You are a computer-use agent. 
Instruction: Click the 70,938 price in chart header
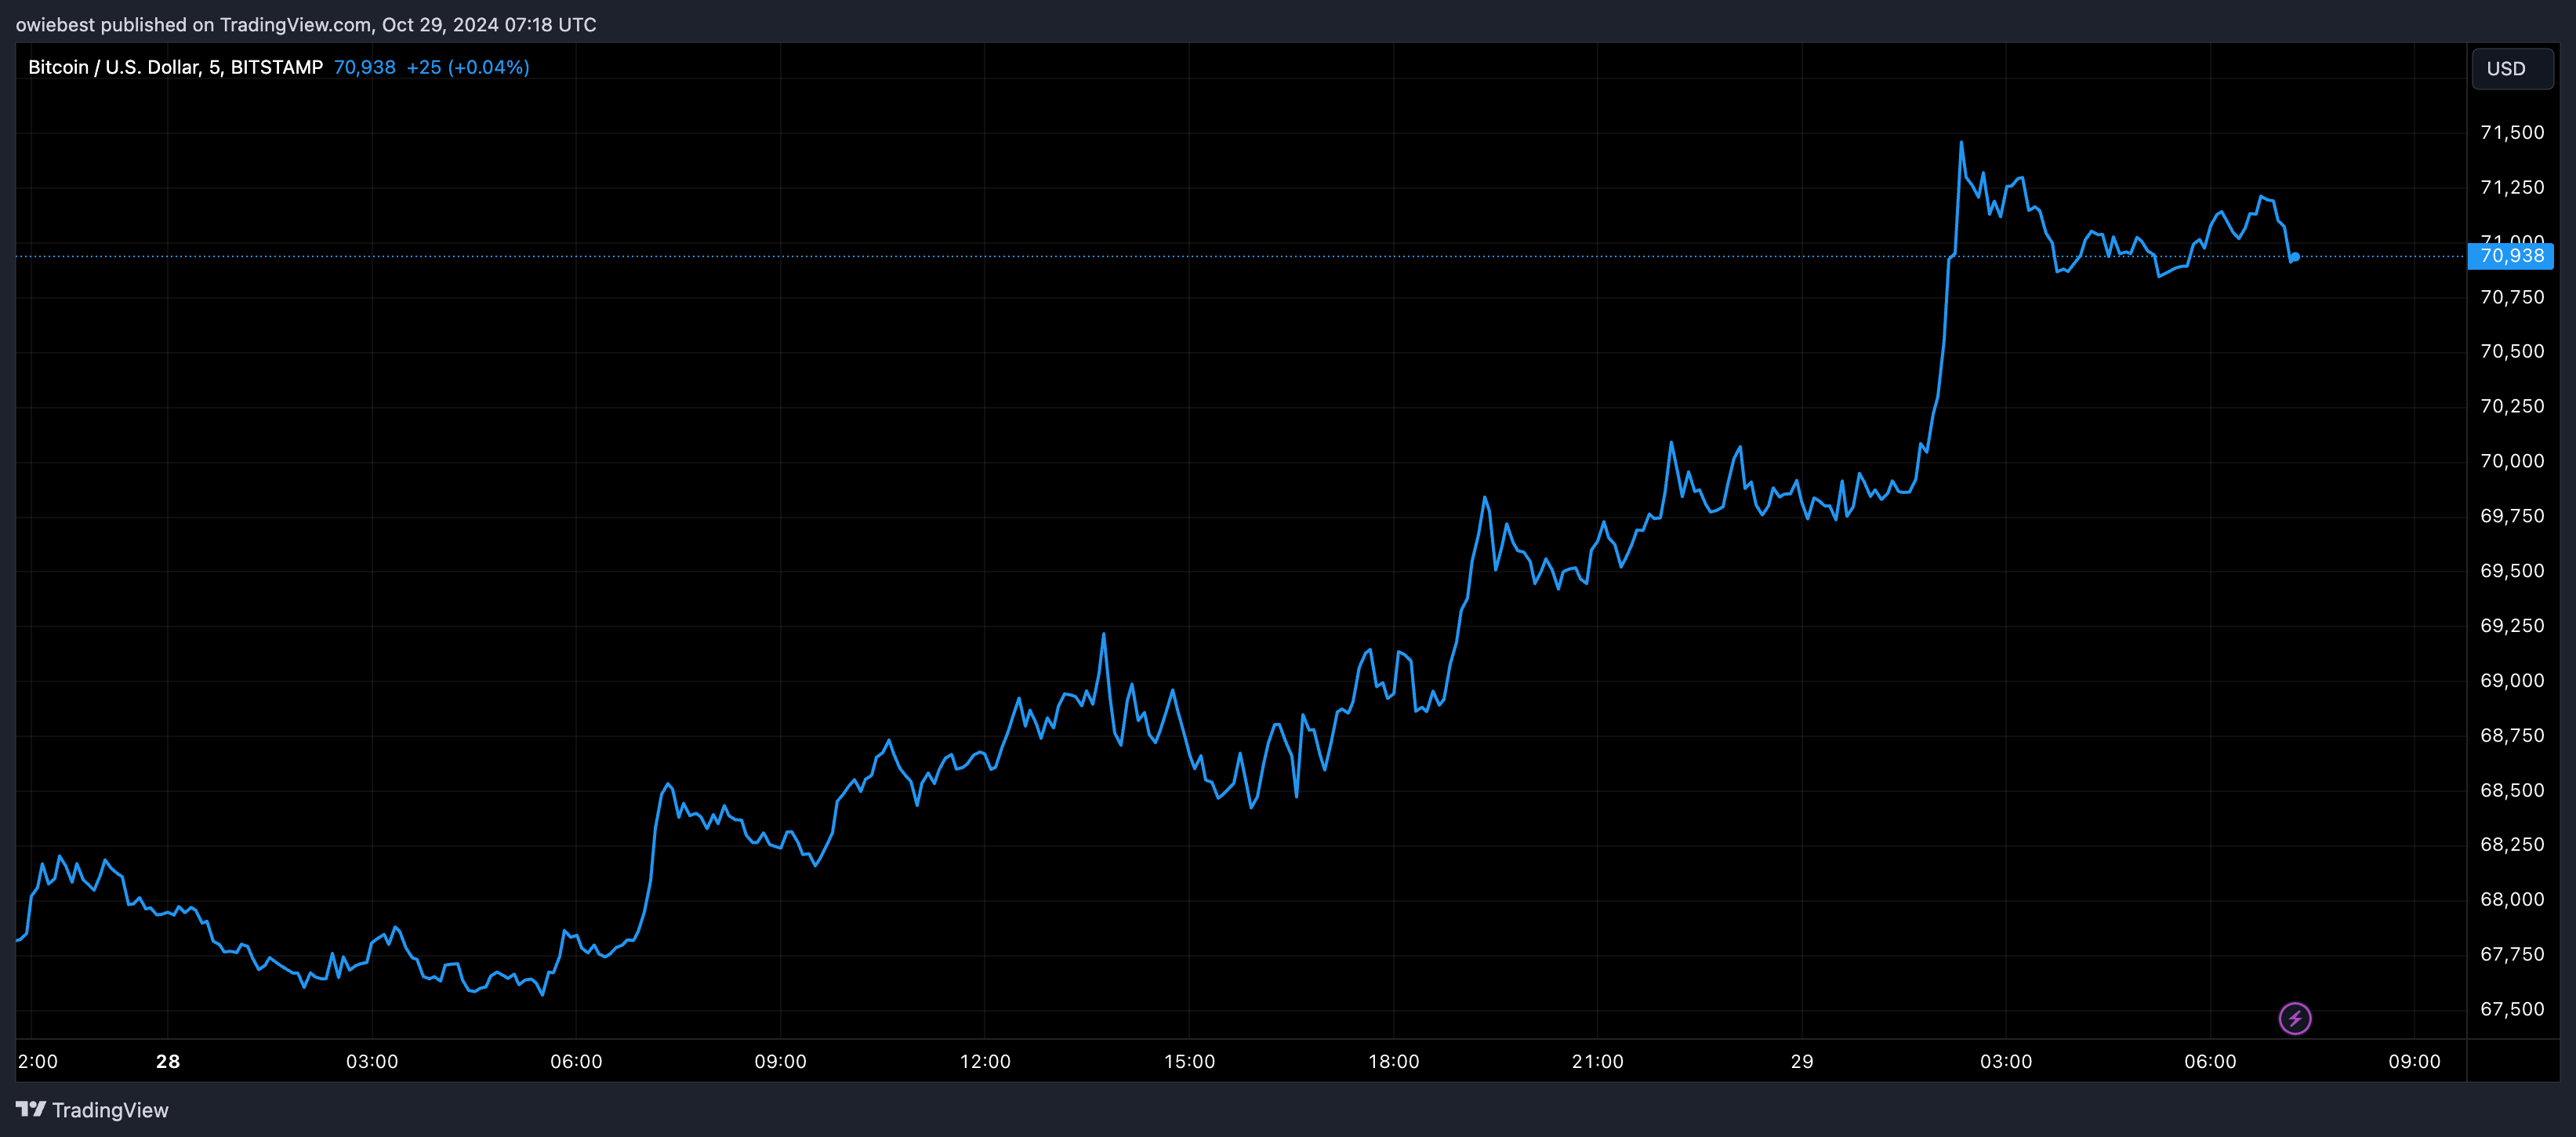[365, 67]
